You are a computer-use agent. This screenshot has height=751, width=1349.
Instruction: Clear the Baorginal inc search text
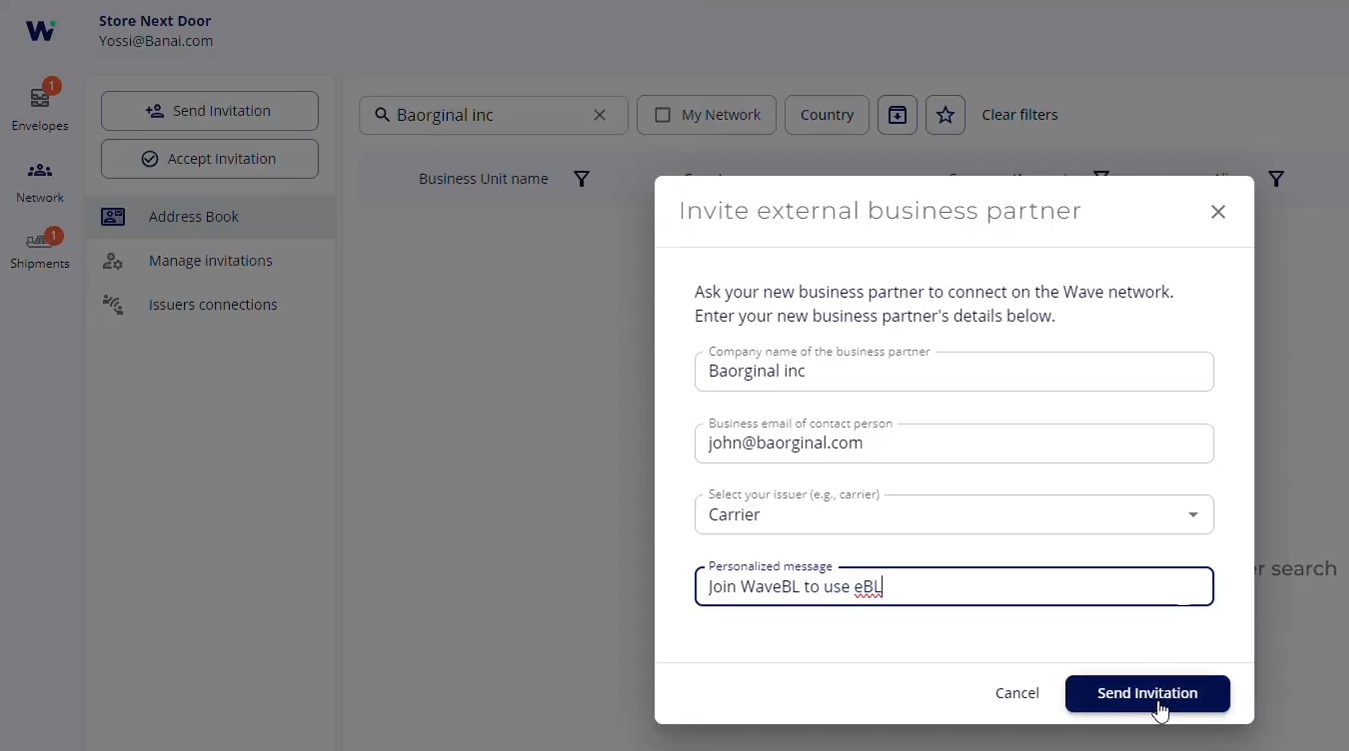[600, 115]
